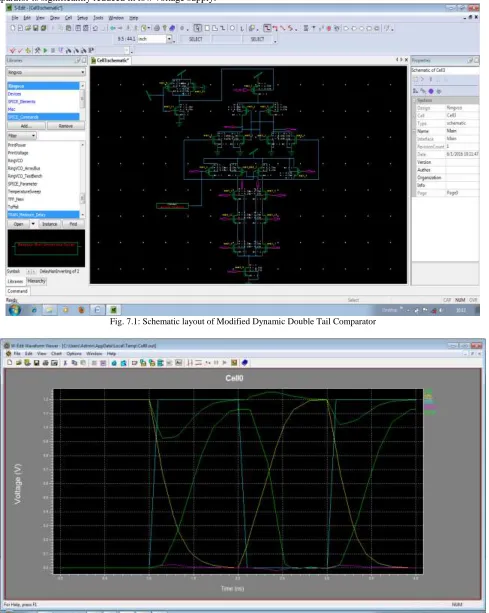Click the vertical cursor bars icon in W-Edit
This screenshot has width=489, height=613.
pos(190,363)
